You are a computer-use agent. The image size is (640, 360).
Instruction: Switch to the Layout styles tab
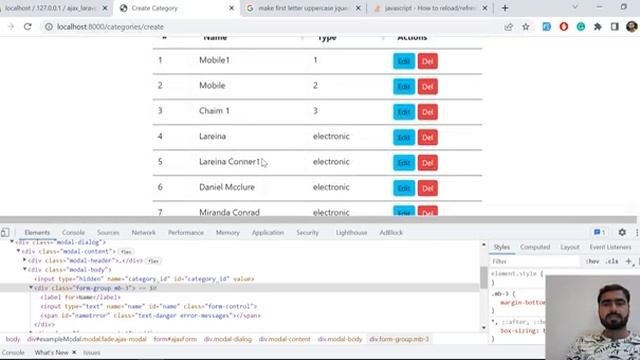click(570, 247)
